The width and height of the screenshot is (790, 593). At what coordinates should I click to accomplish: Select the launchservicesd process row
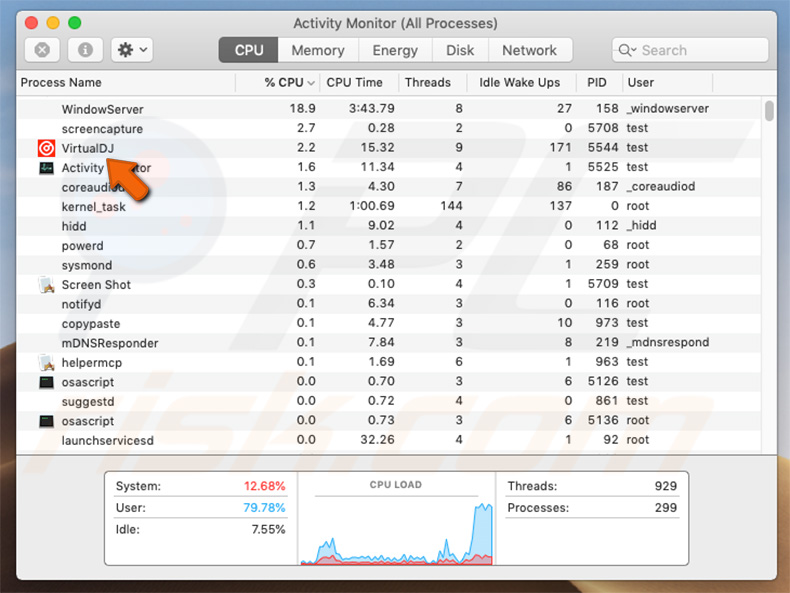(389, 440)
